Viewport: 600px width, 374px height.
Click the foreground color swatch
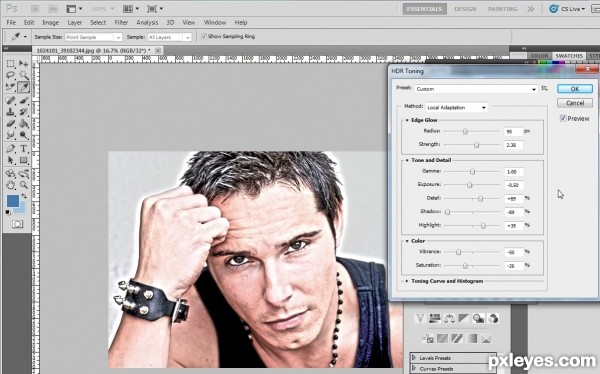coord(12,201)
